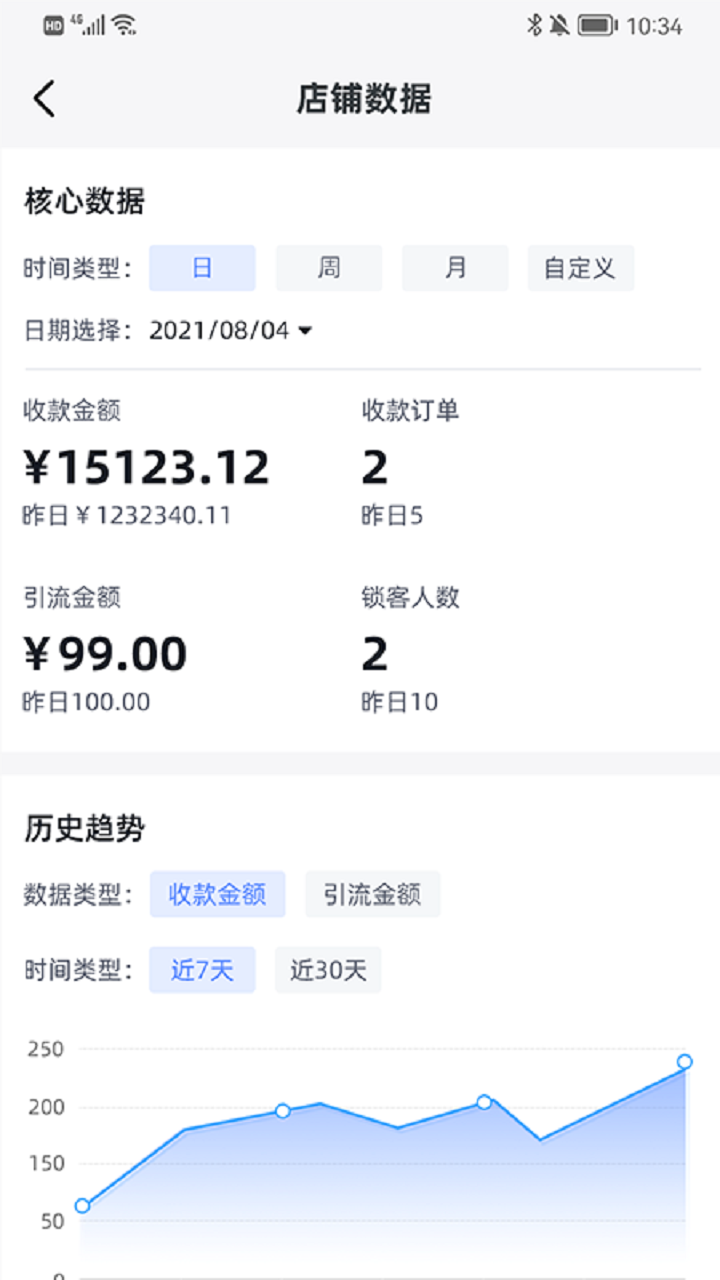This screenshot has height=1280, width=720.
Task: Tap the muted notification bell icon
Action: coord(560,26)
